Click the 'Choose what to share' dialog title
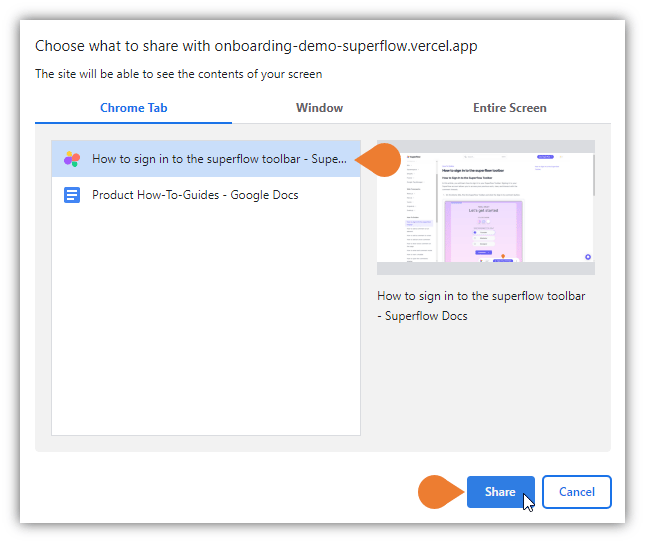This screenshot has height=545, width=645. click(256, 46)
